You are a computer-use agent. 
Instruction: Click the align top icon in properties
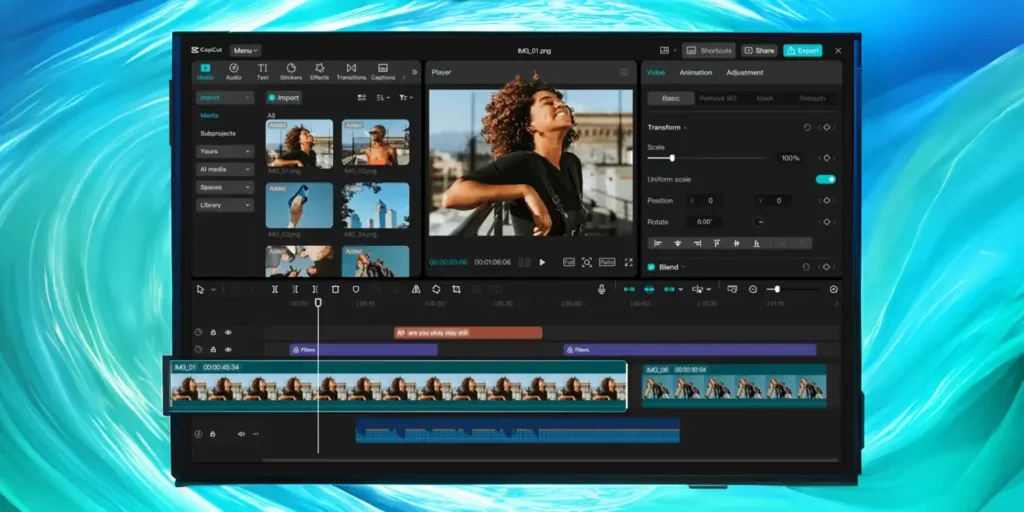click(717, 243)
